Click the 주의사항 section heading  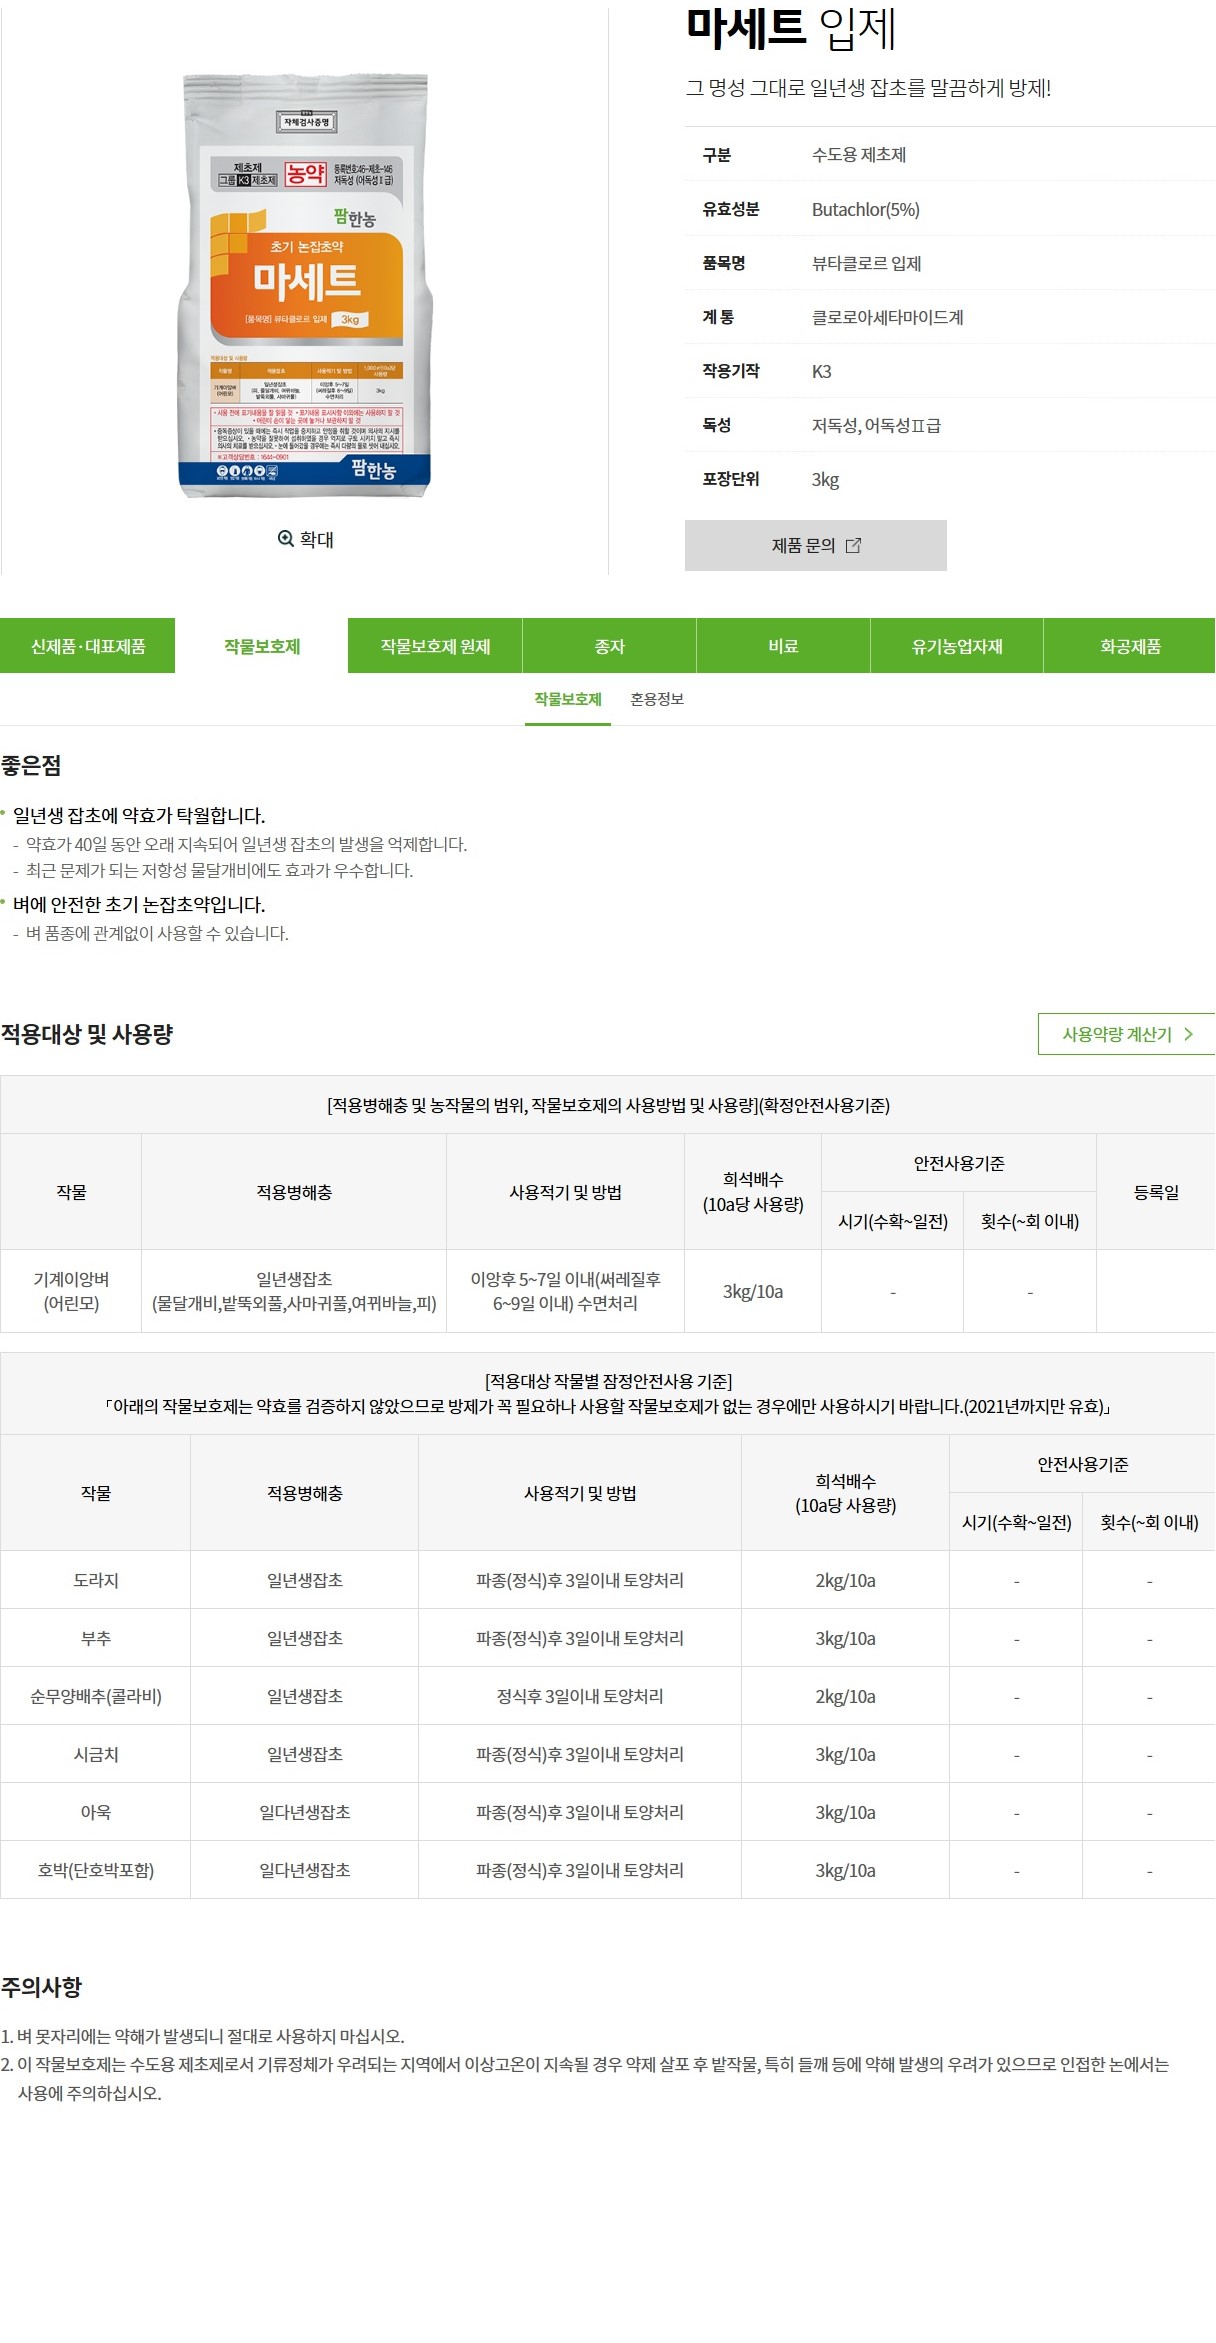41,1987
